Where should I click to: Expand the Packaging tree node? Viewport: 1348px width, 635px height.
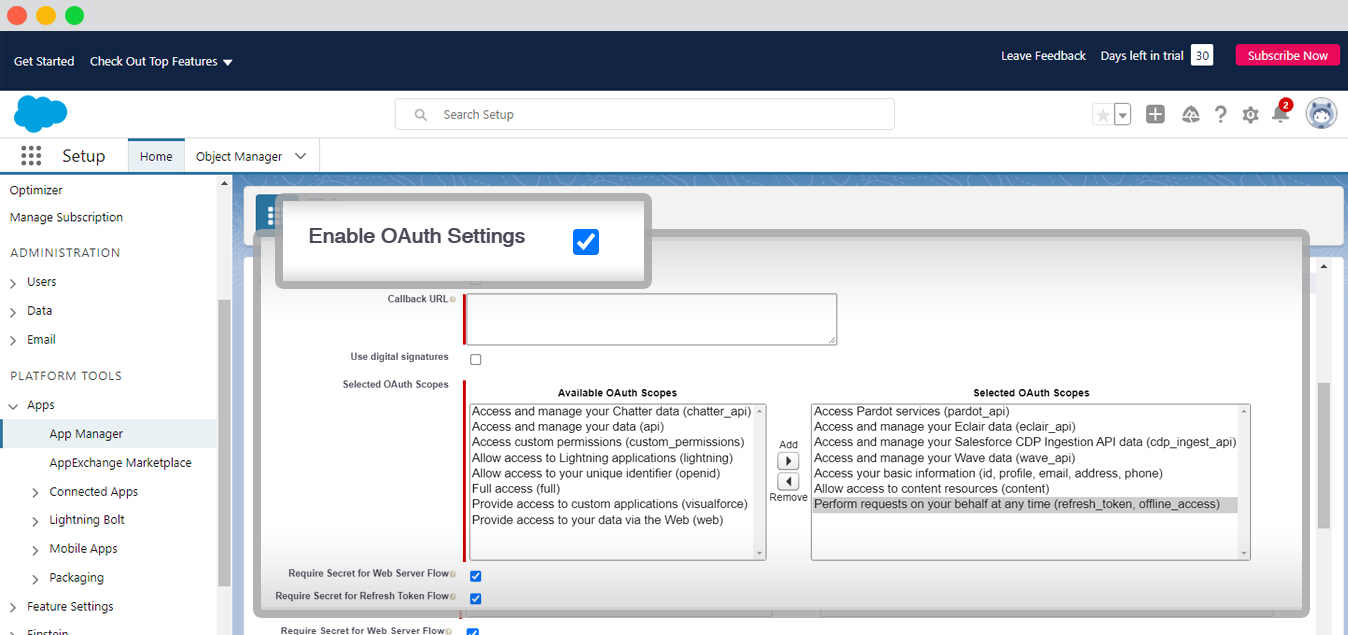pyautogui.click(x=35, y=579)
